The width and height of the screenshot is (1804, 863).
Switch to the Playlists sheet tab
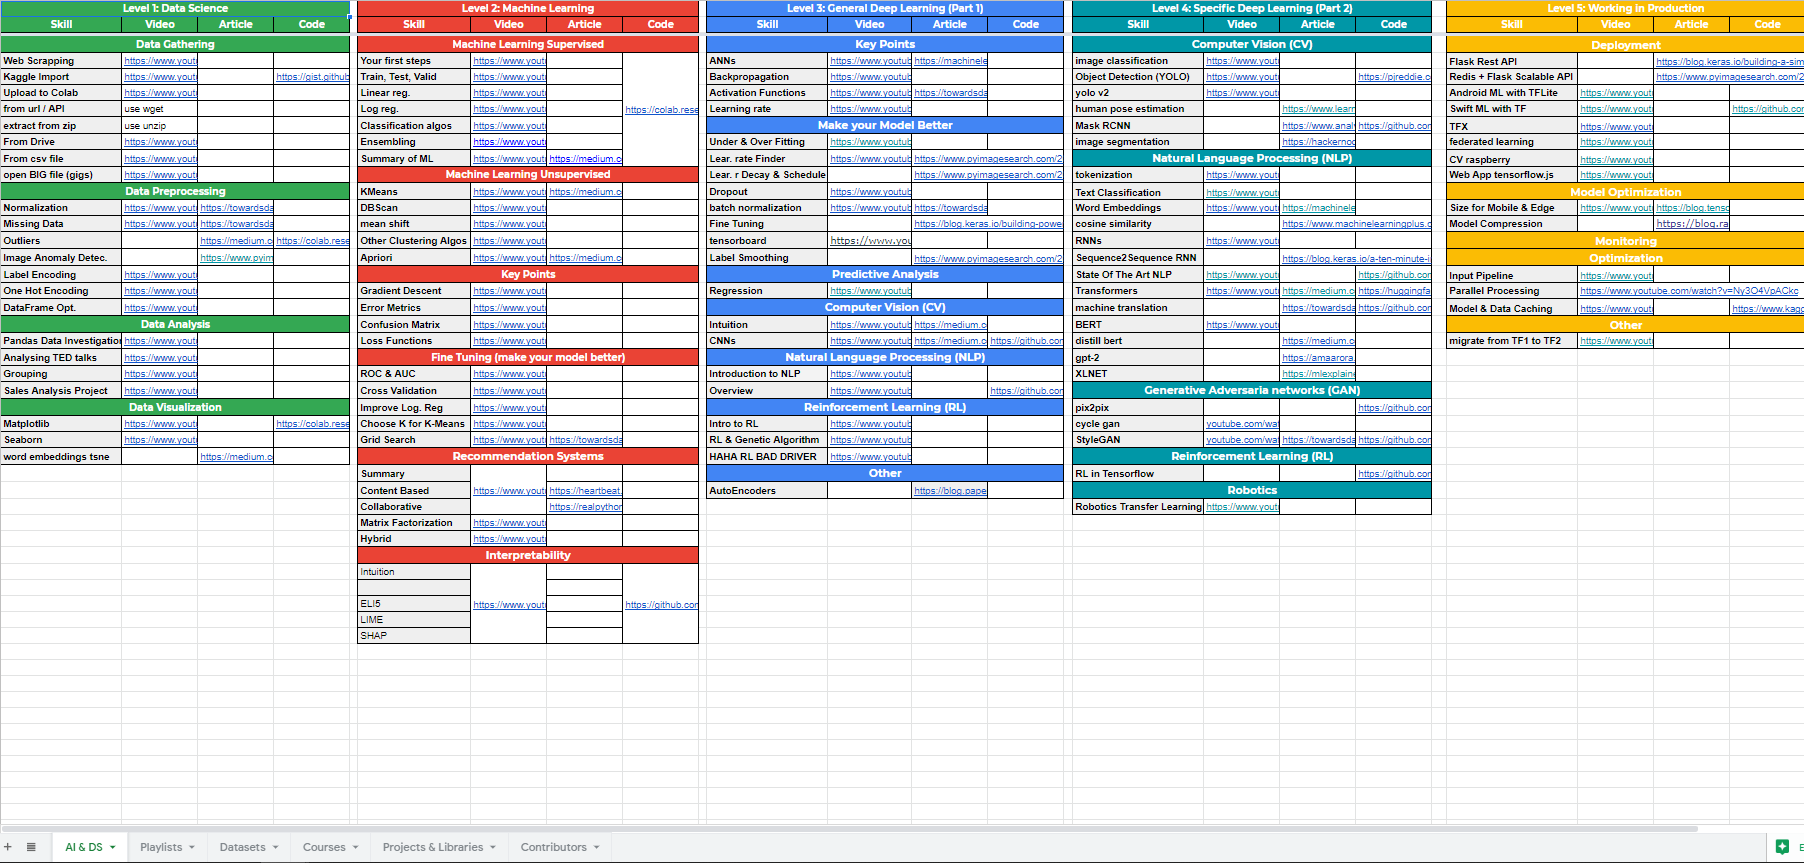(x=161, y=847)
